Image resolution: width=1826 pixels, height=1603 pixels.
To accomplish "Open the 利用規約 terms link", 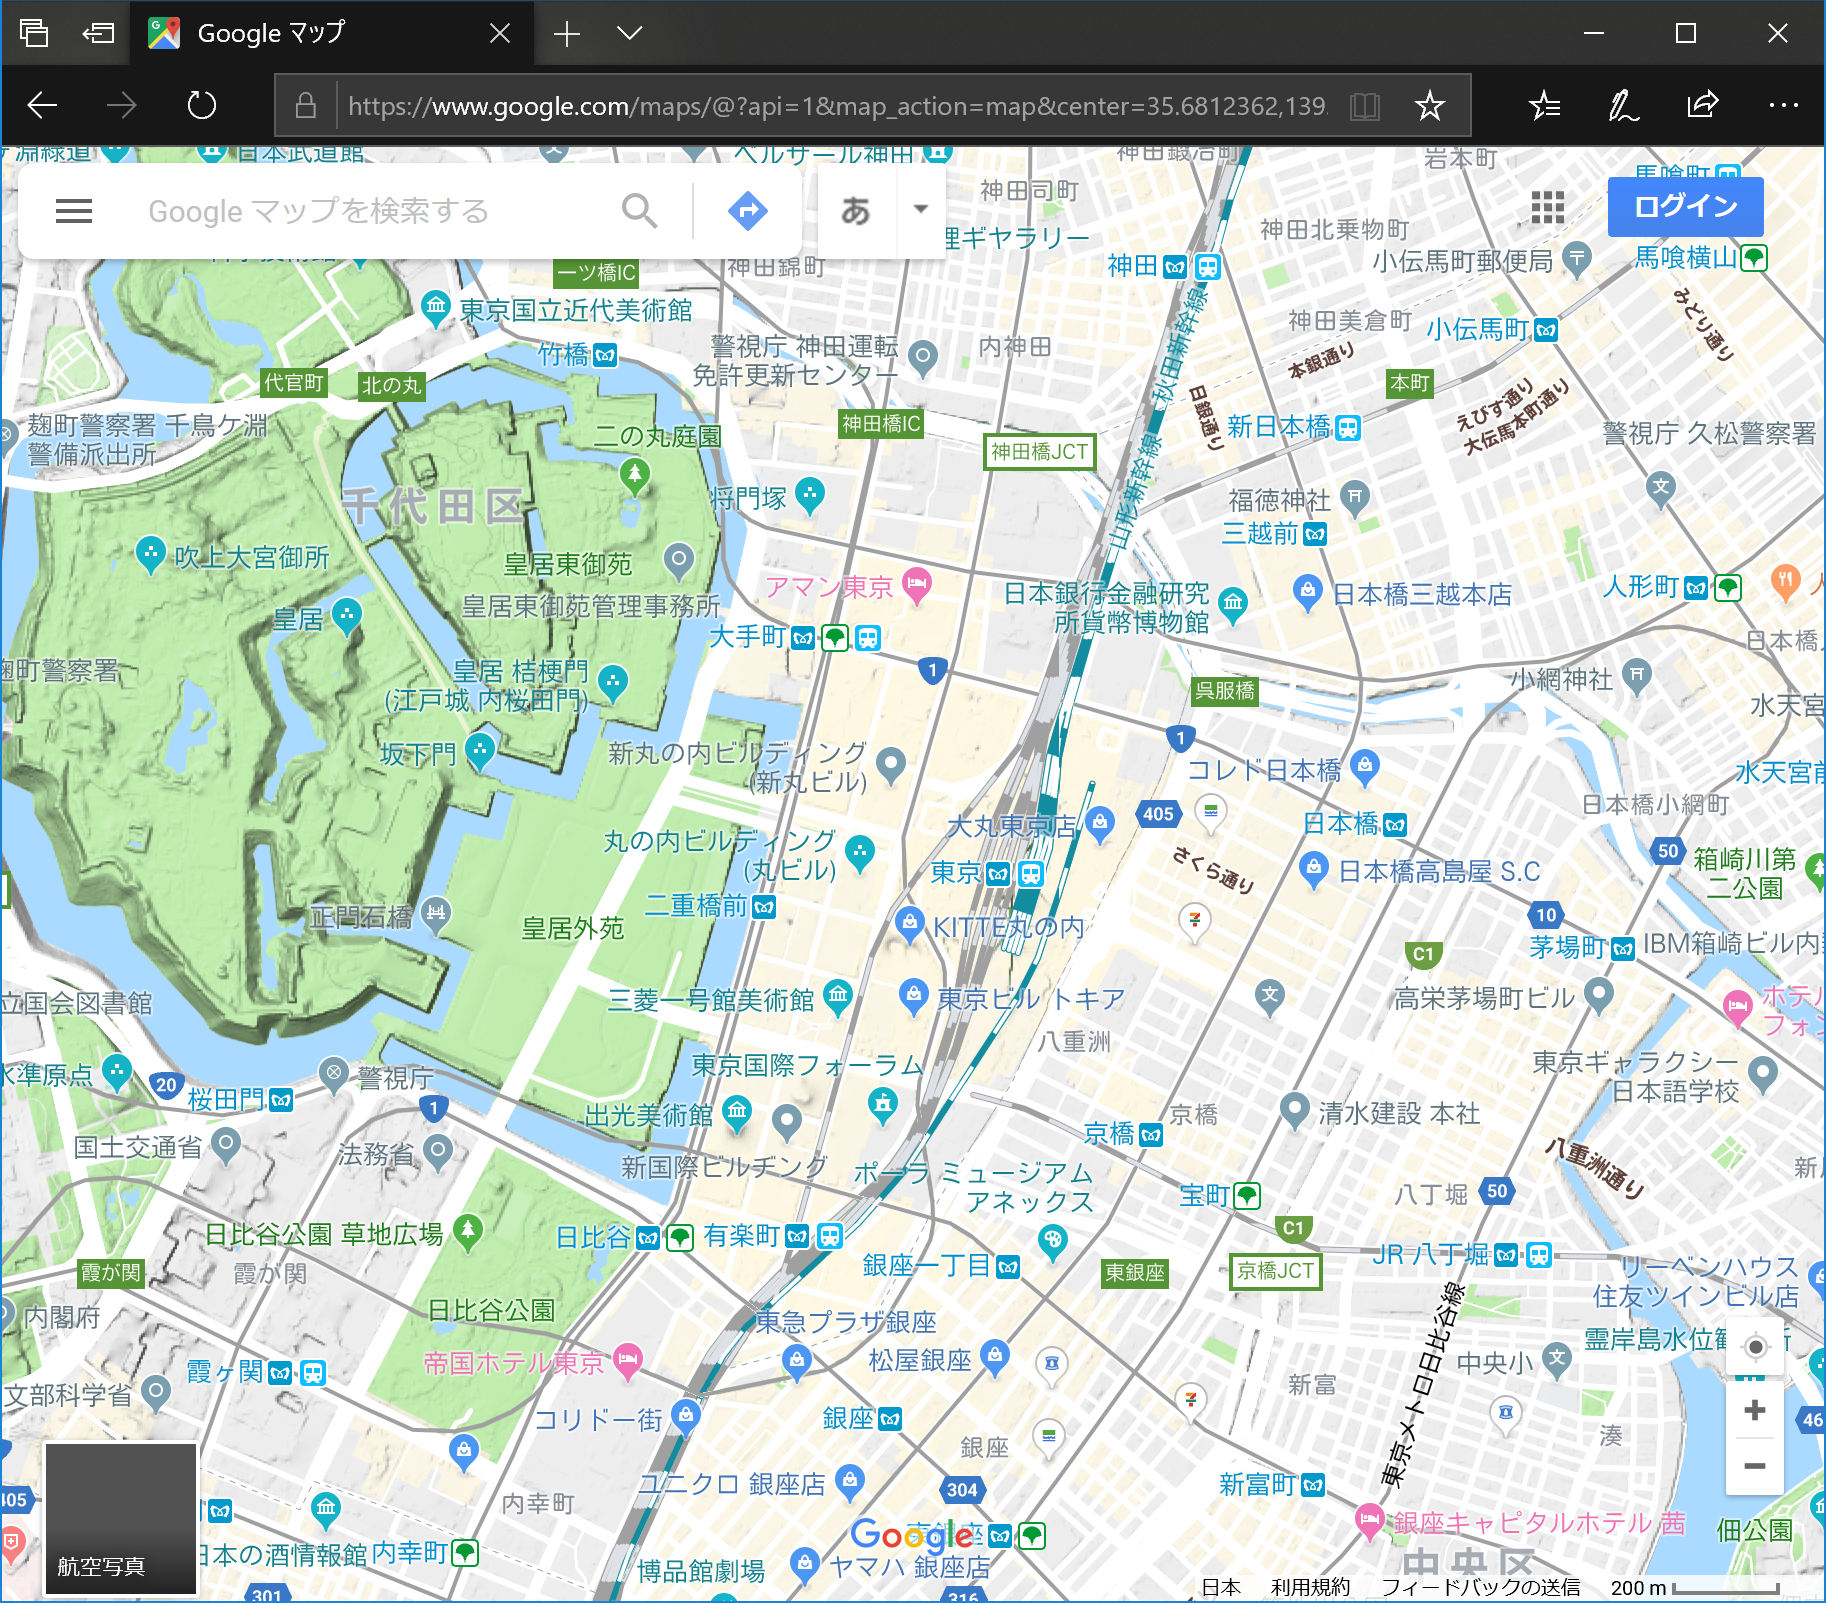I will pos(1310,1587).
